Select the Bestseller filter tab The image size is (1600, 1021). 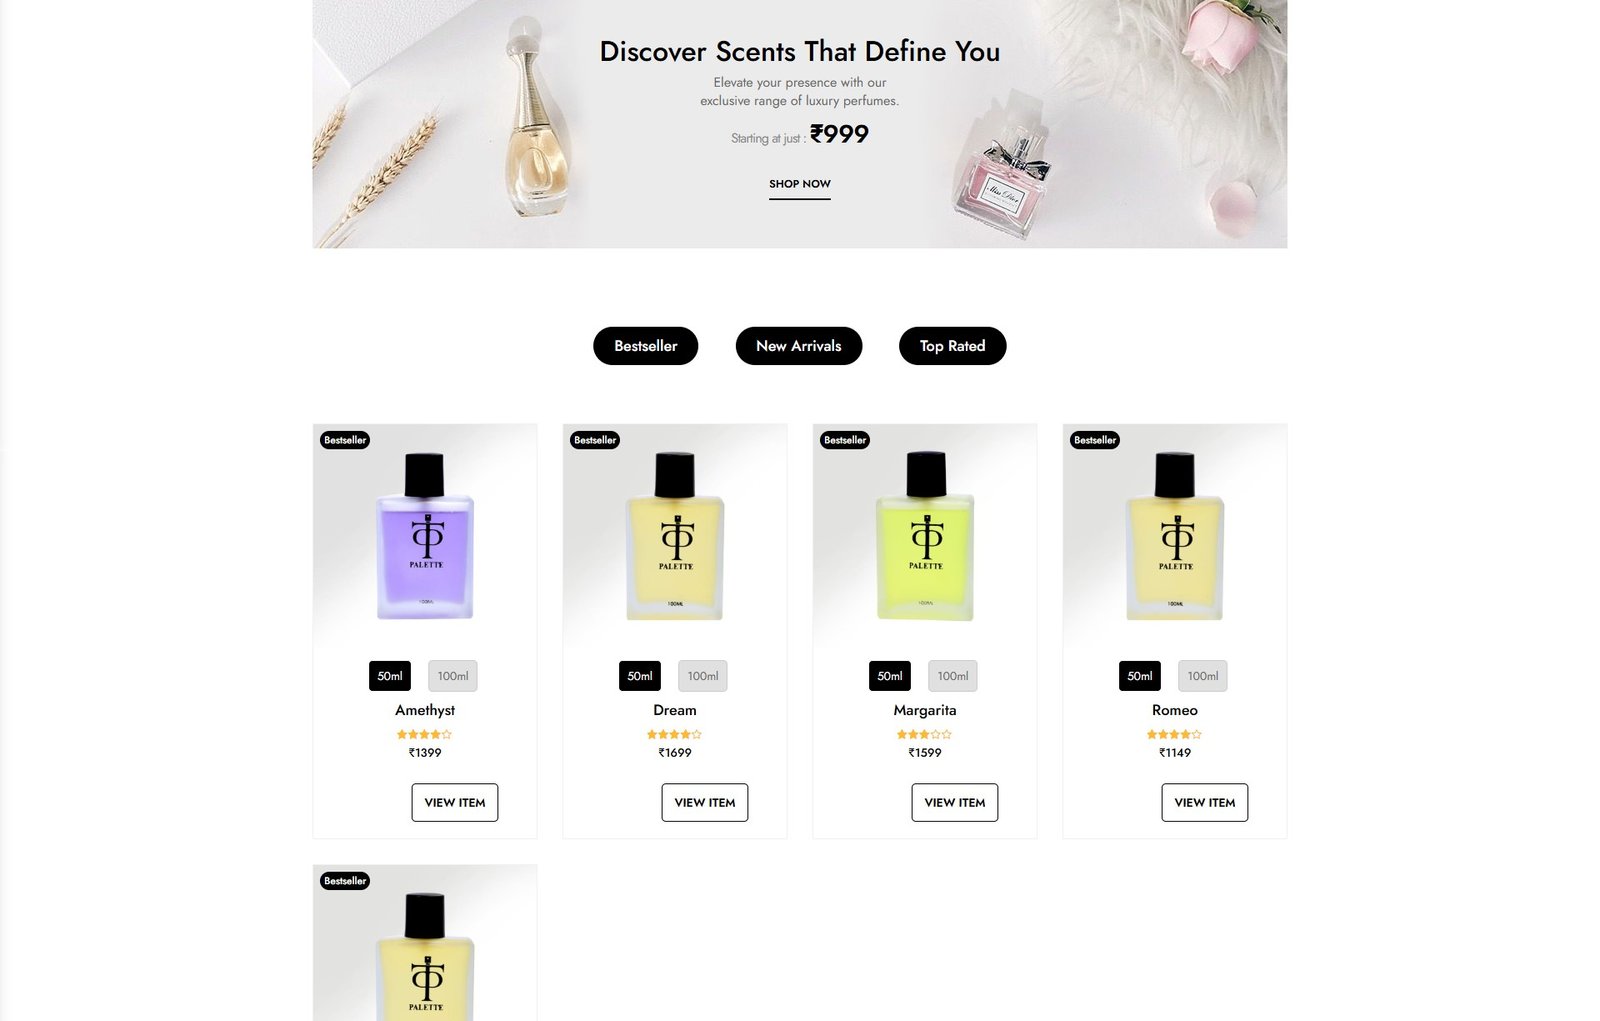click(x=645, y=346)
